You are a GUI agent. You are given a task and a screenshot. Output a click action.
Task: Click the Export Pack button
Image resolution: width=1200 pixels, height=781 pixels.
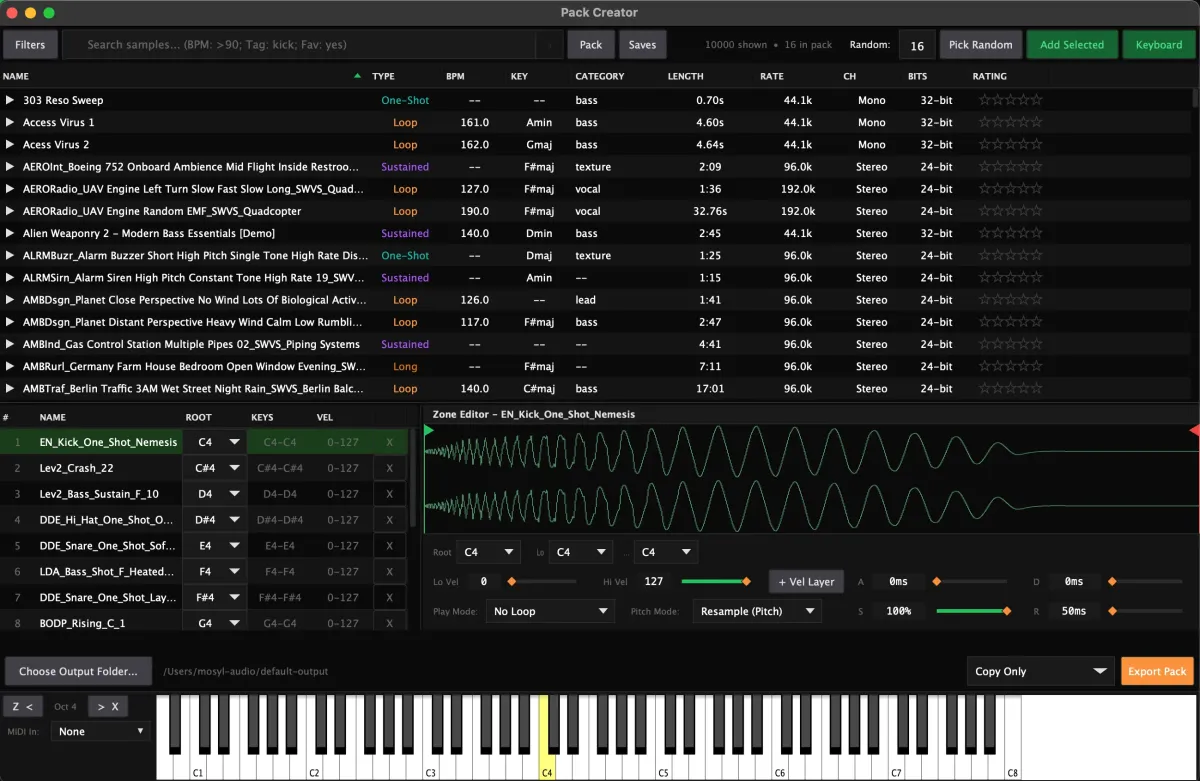(x=1157, y=671)
